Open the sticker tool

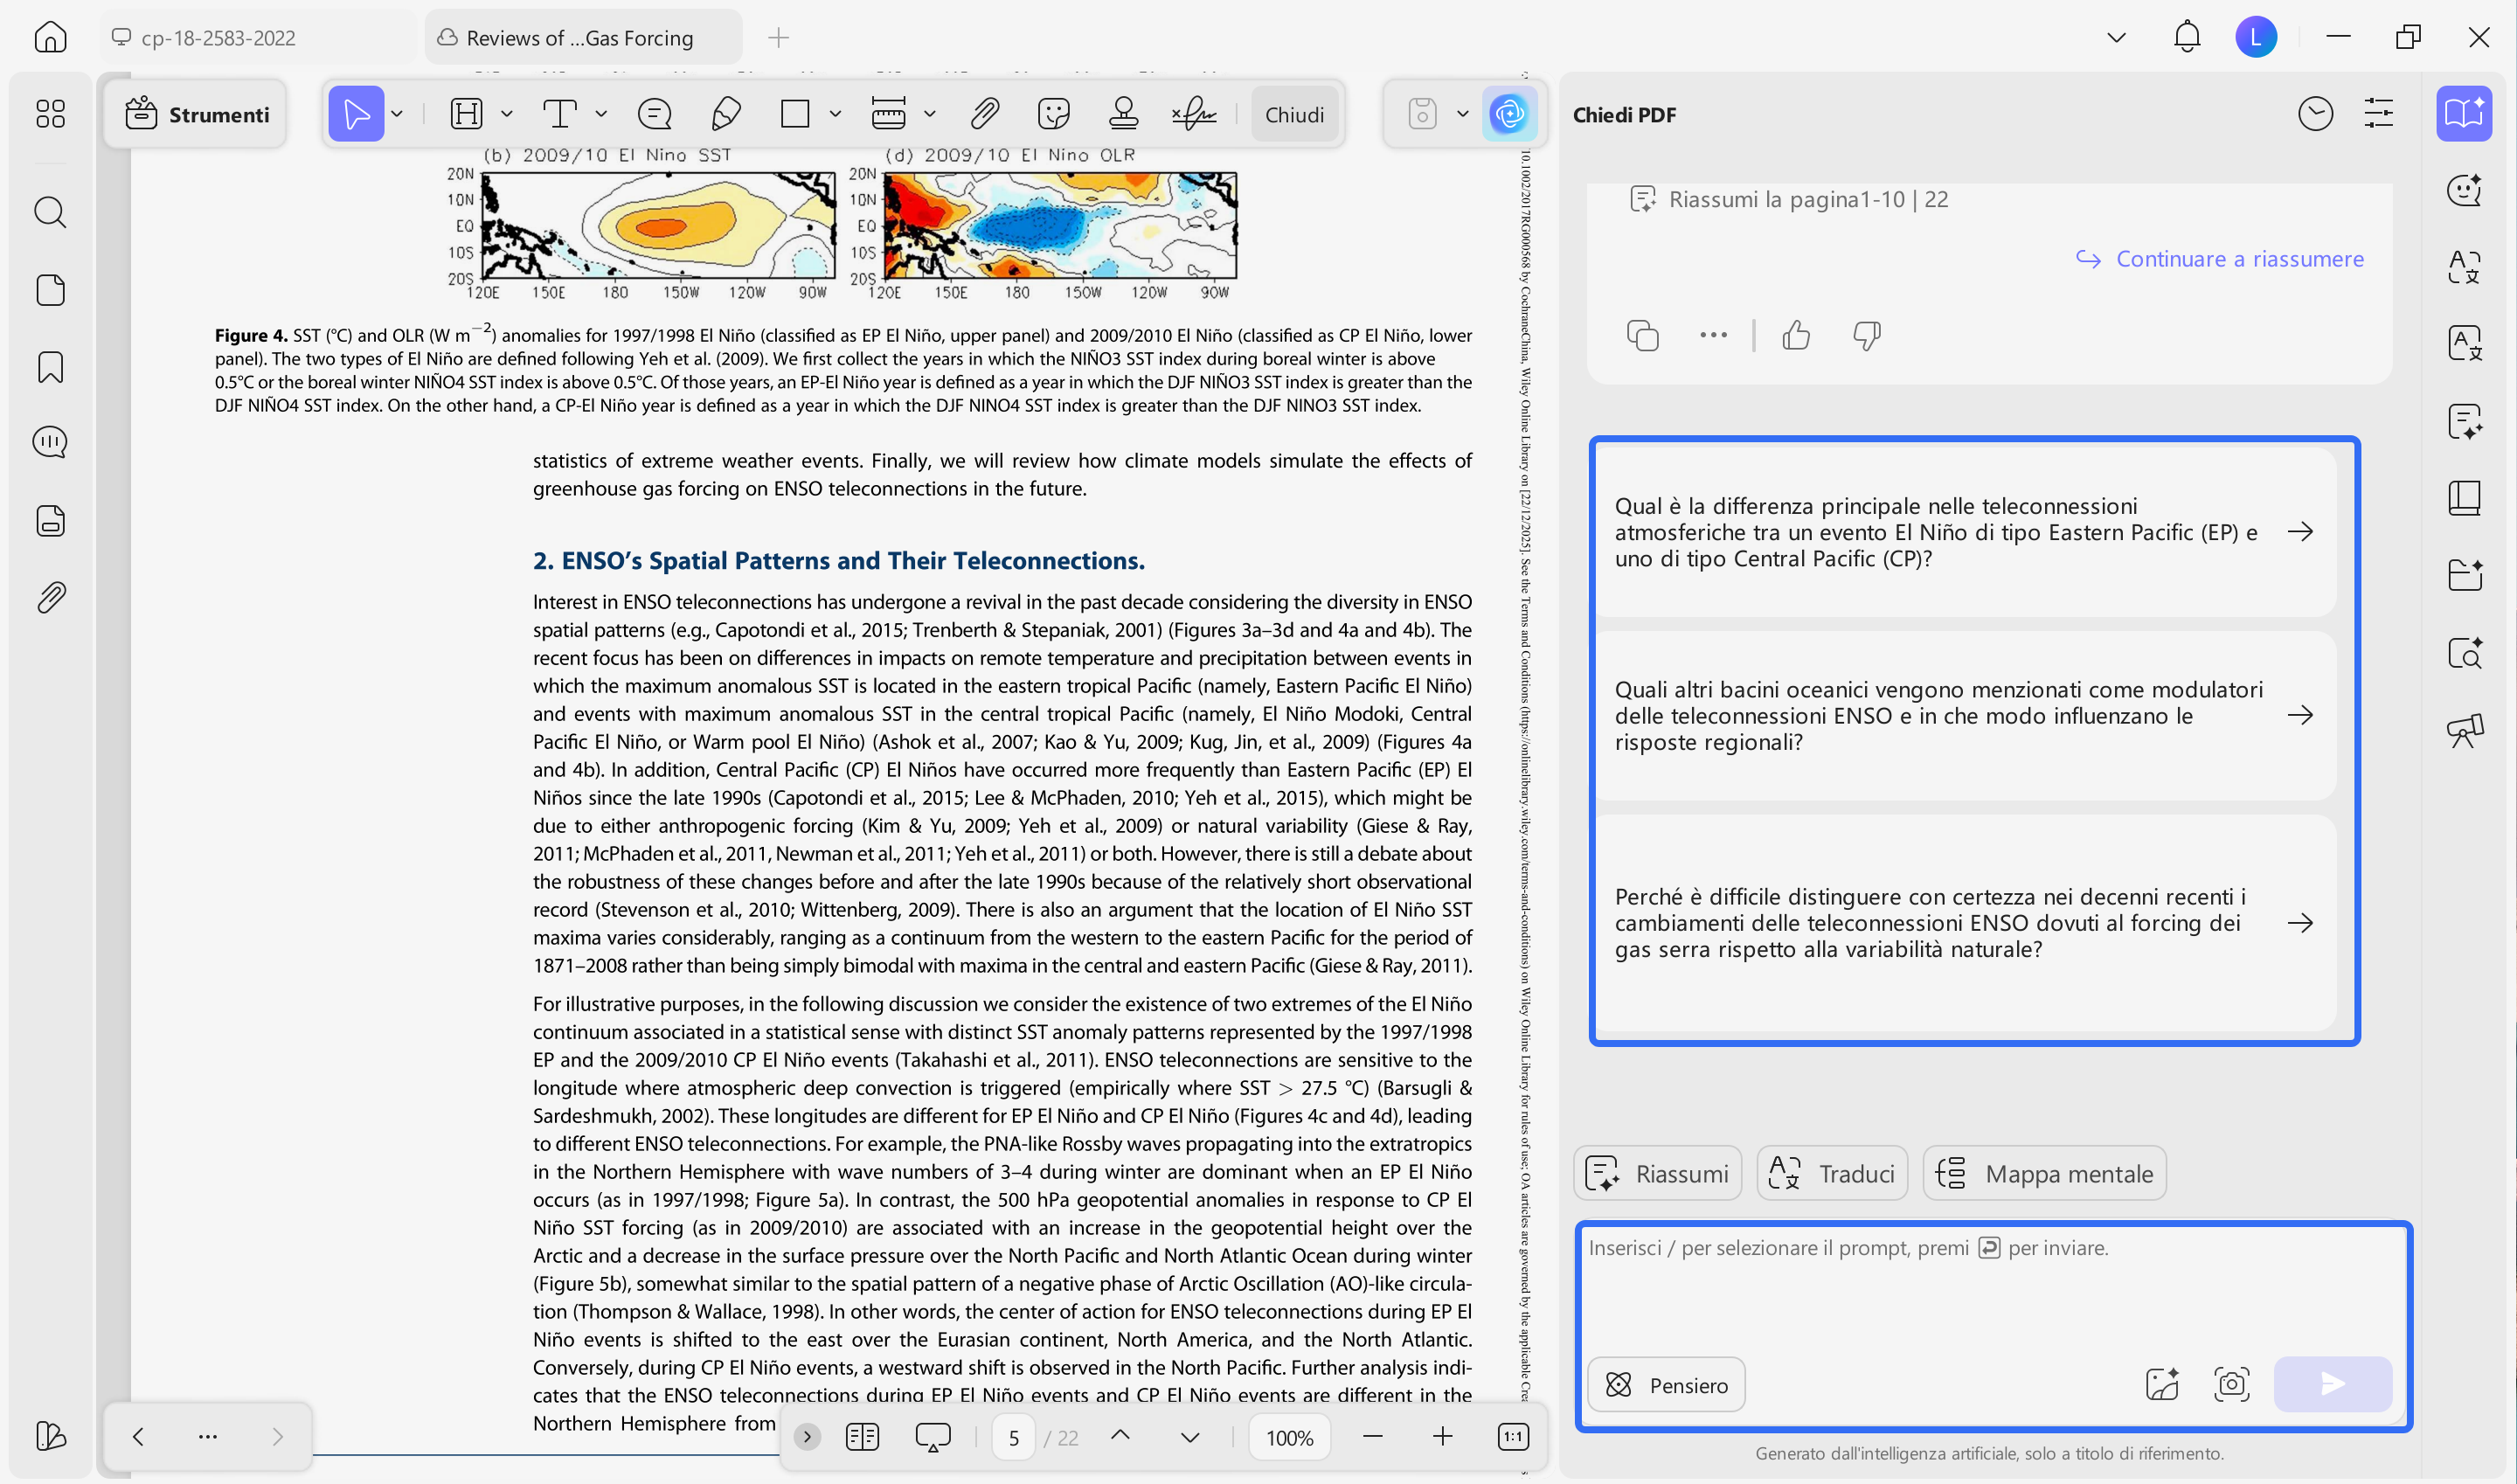(1054, 114)
